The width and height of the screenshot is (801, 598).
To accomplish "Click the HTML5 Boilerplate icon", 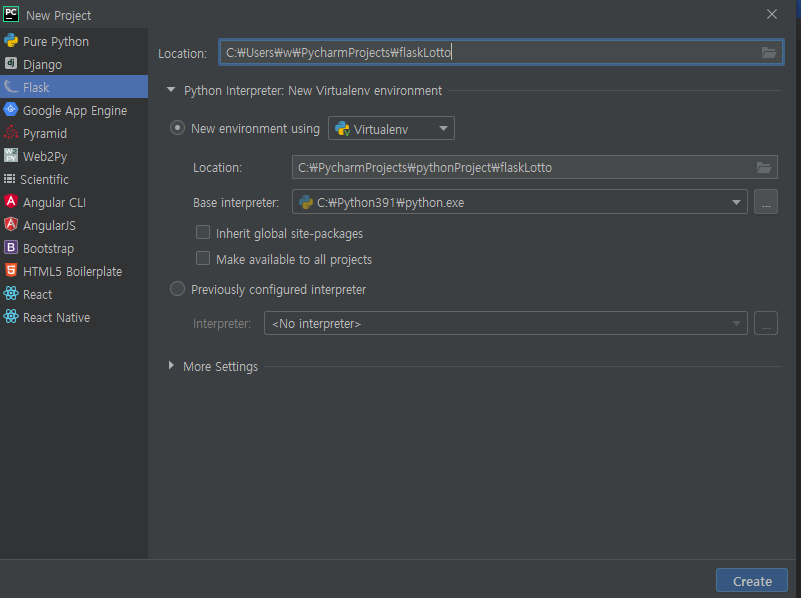I will click(x=11, y=270).
